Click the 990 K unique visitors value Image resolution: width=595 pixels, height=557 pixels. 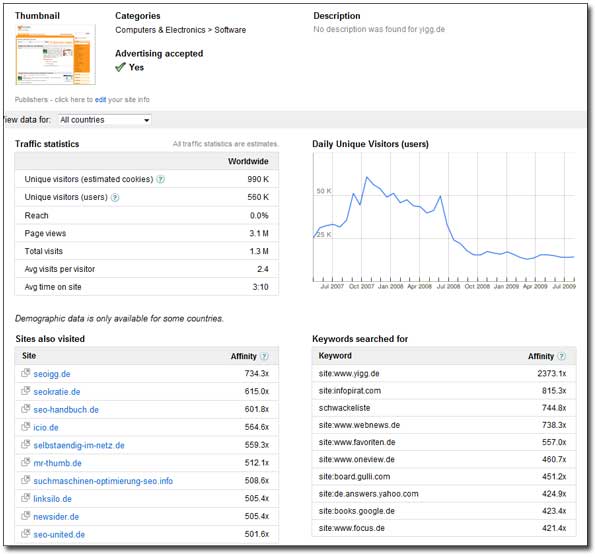click(258, 179)
